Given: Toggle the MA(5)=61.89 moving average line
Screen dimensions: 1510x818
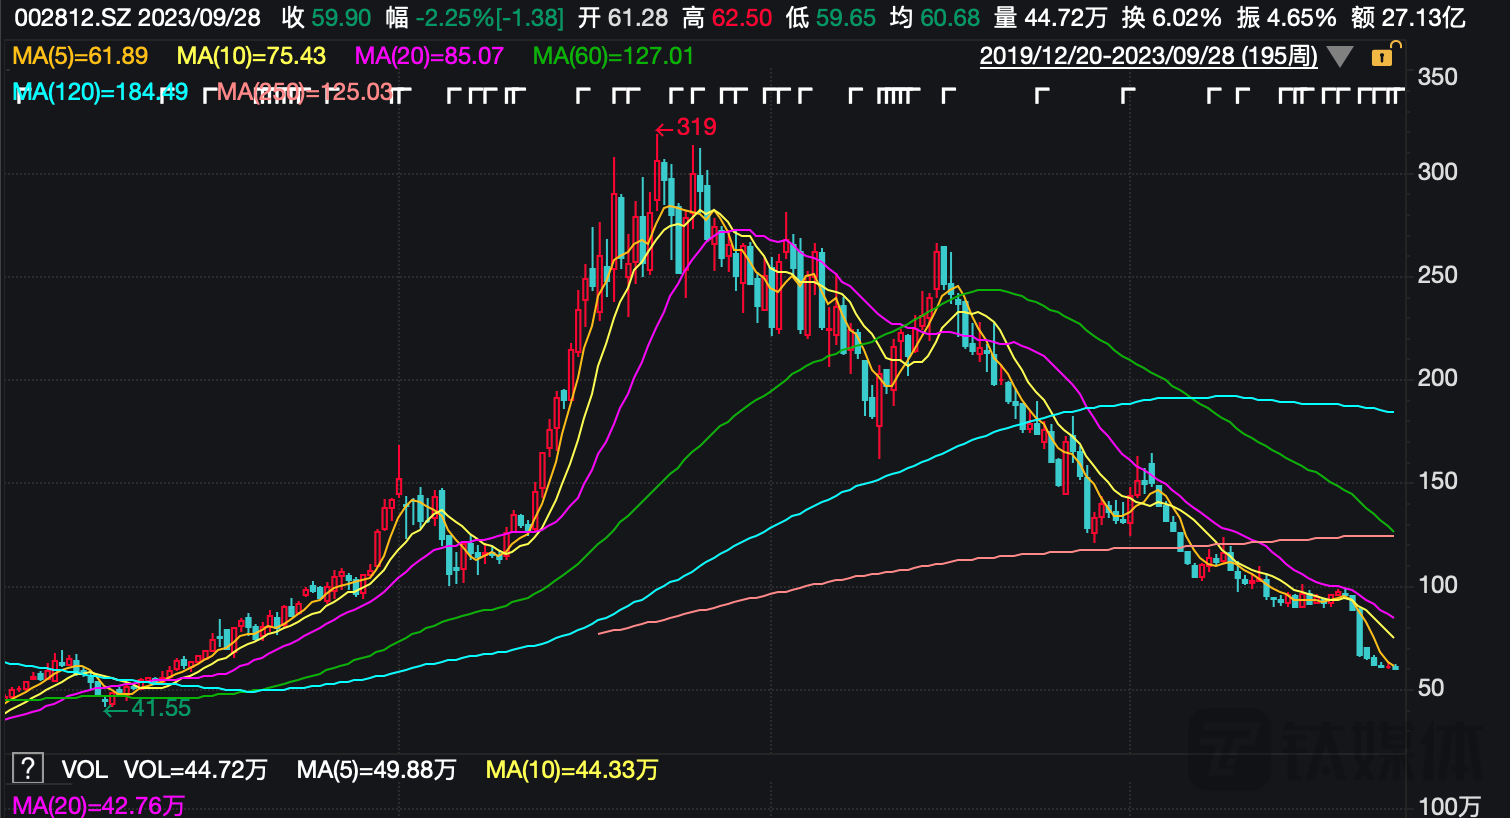Looking at the screenshot, I should 80,56.
